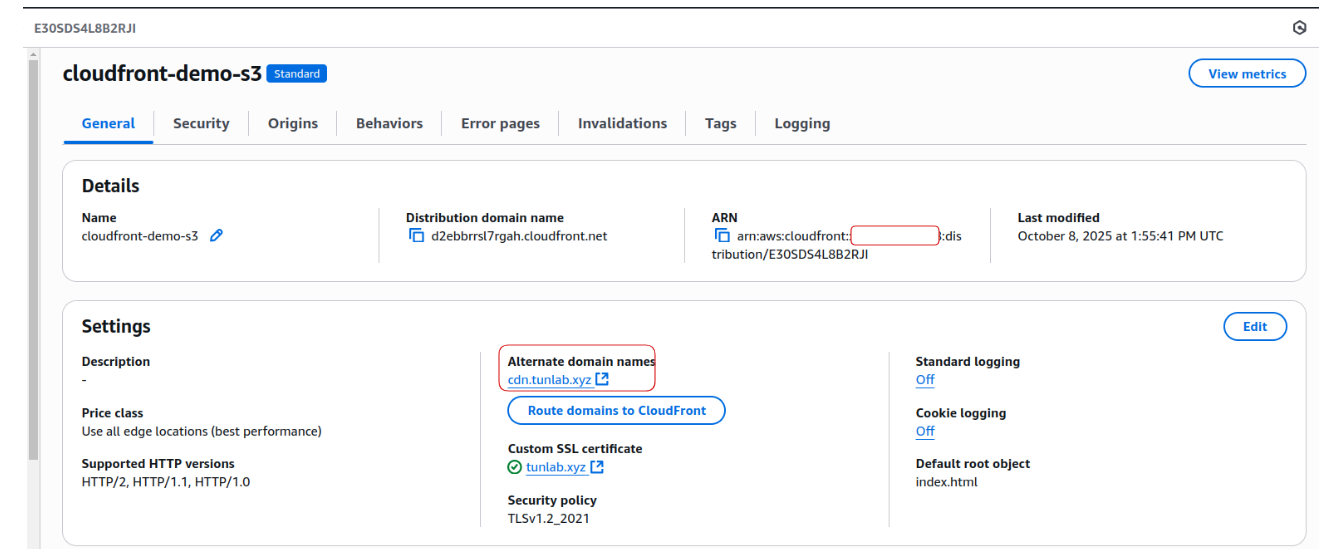Click the cloudfront-demo-s3 page heading
Image resolution: width=1328 pixels, height=549 pixels.
click(x=162, y=73)
